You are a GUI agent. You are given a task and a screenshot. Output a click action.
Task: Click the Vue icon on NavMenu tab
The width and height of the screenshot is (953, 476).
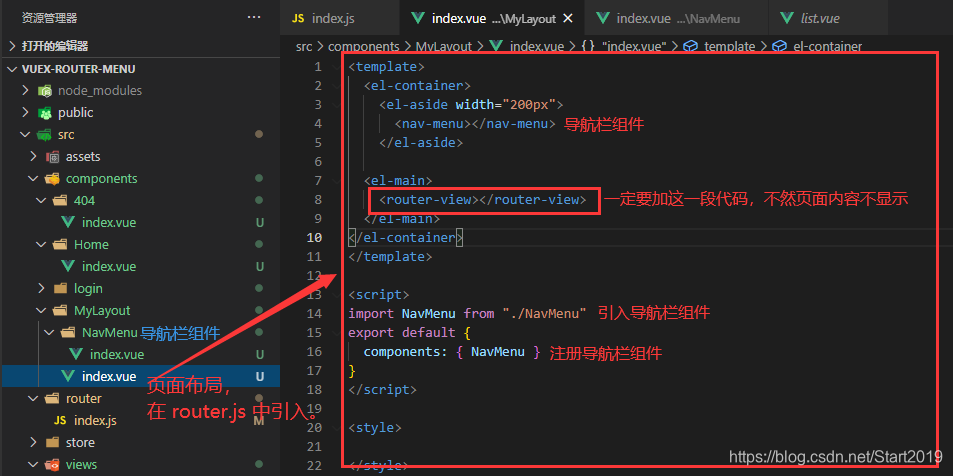tap(603, 18)
